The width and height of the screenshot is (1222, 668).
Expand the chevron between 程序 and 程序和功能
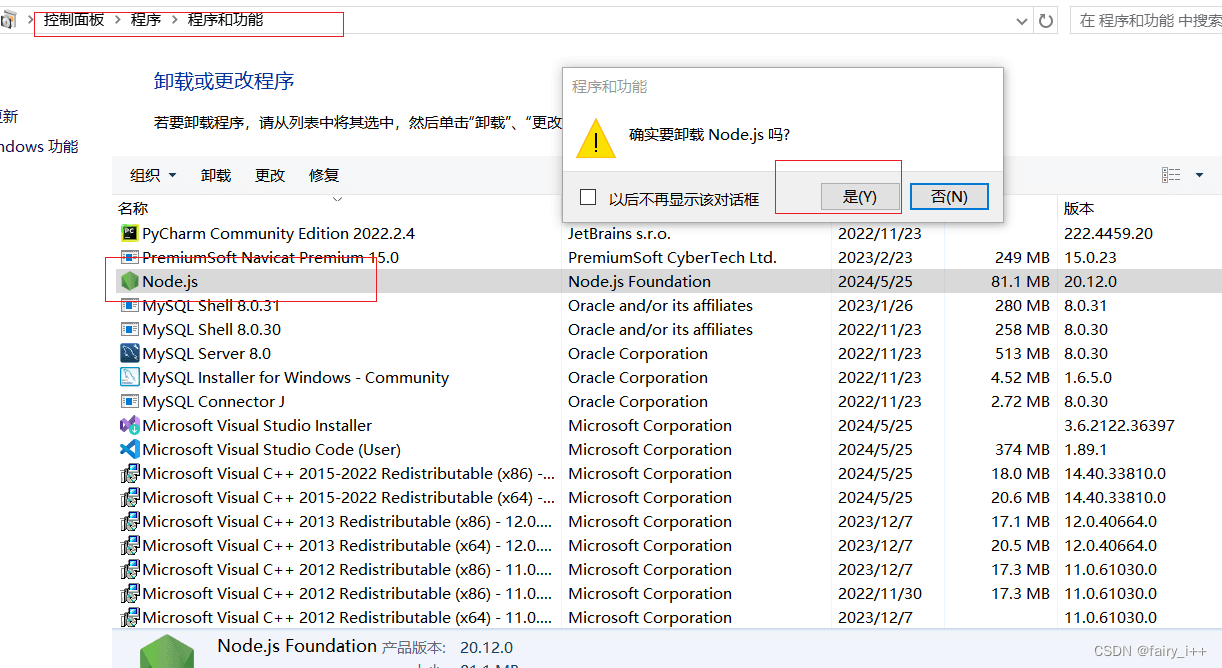pyautogui.click(x=174, y=20)
